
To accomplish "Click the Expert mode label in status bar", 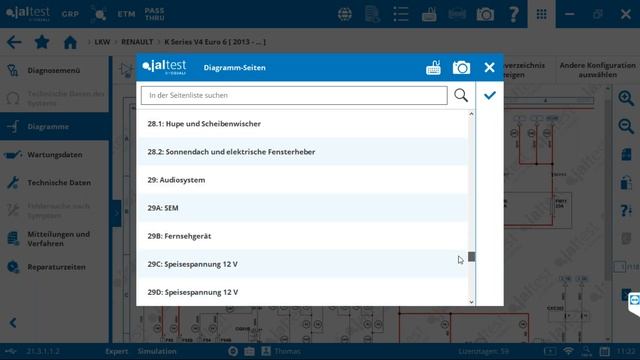I will (x=117, y=351).
